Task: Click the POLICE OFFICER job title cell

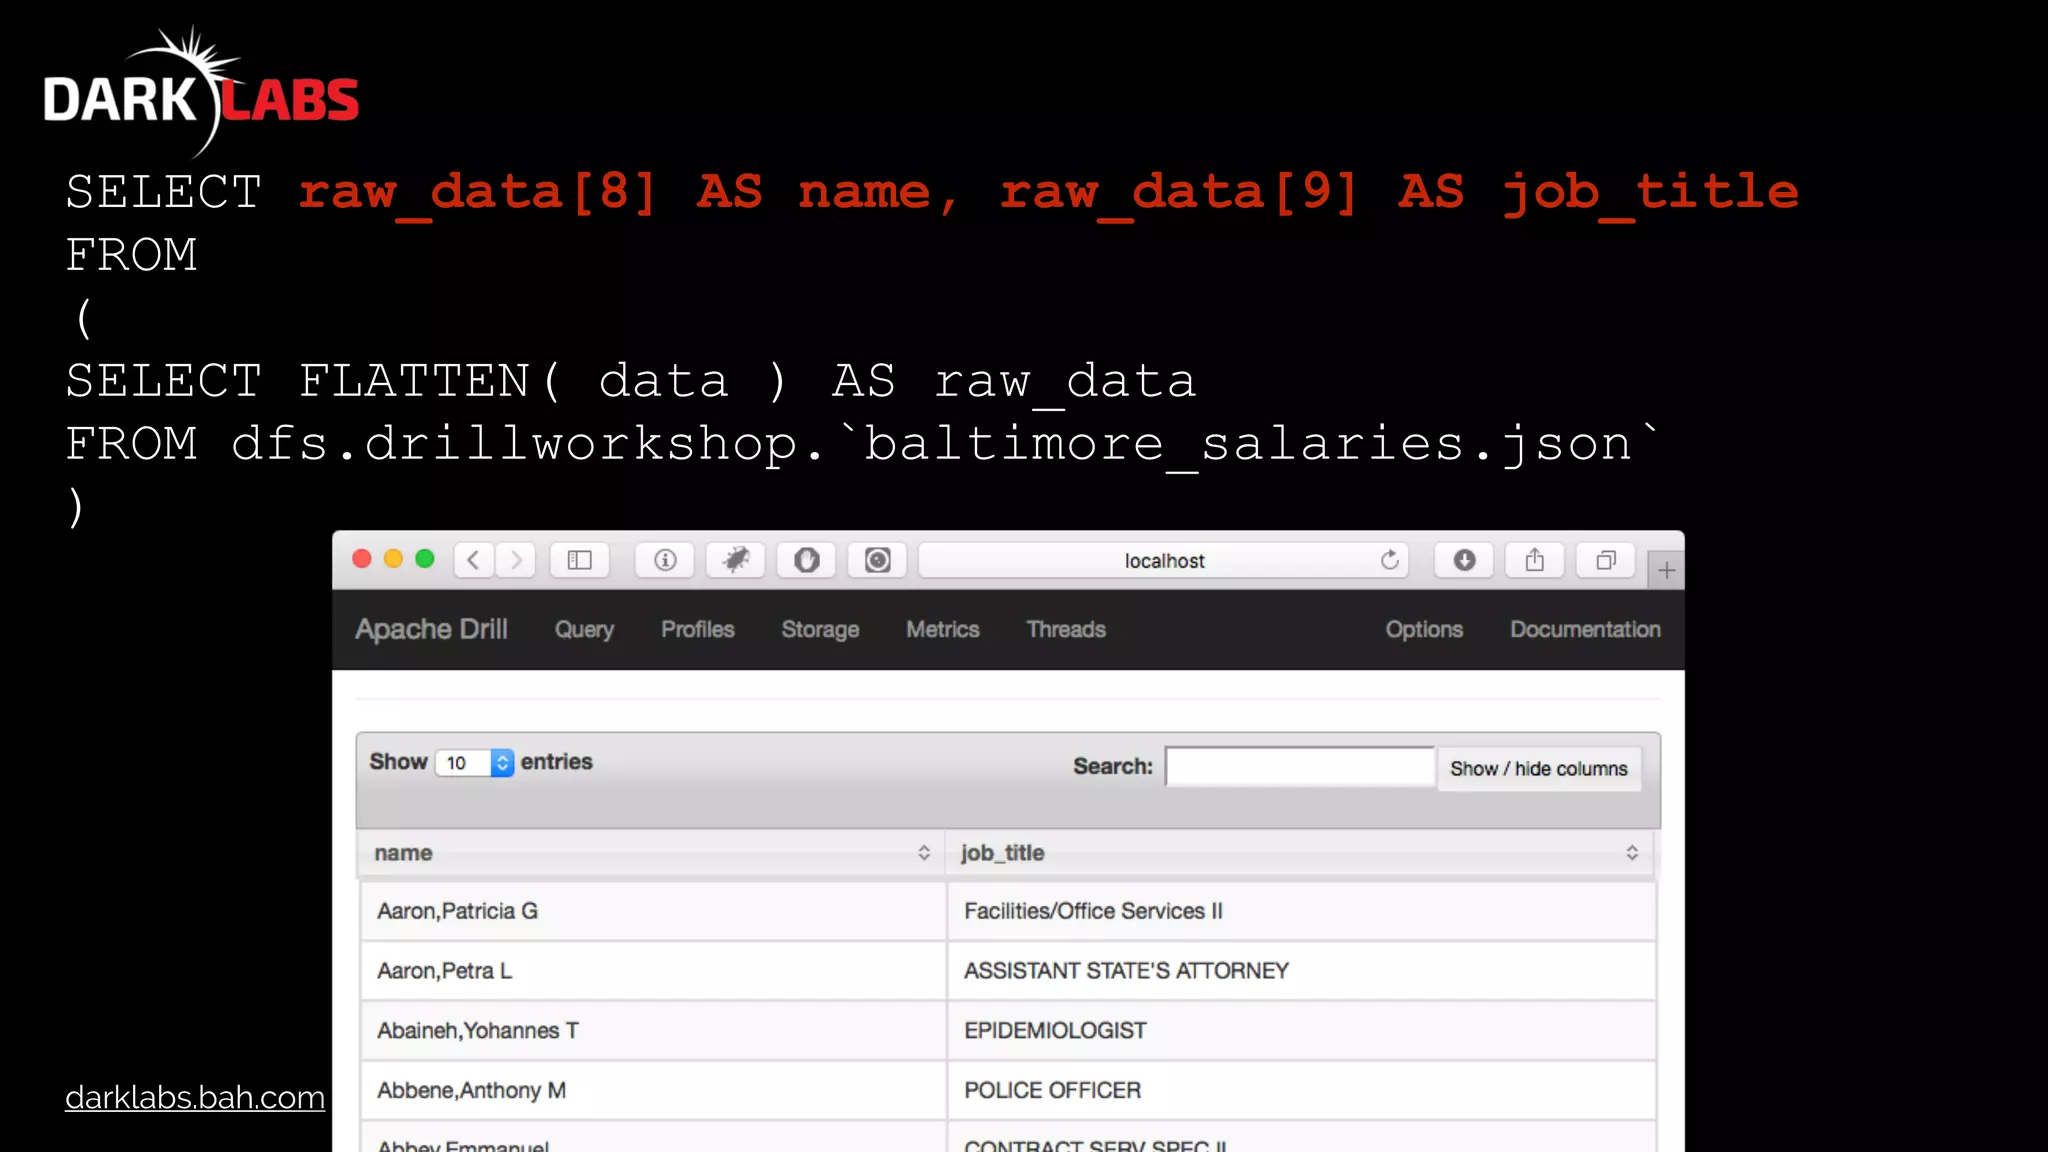Action: (x=1302, y=1091)
